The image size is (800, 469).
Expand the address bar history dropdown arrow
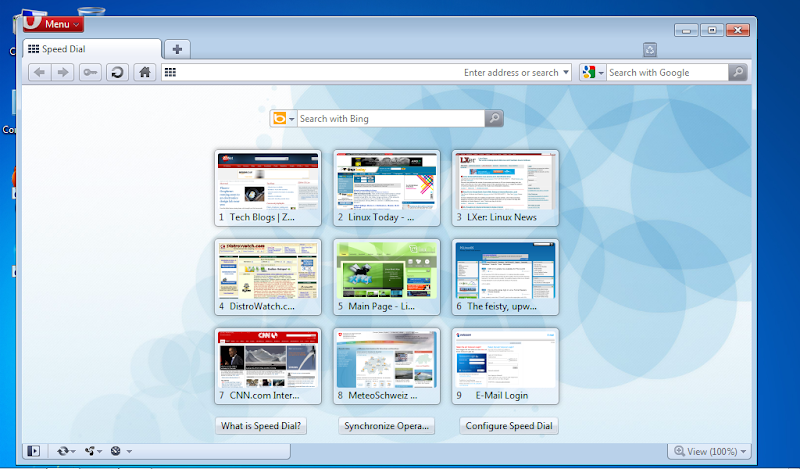click(x=566, y=72)
